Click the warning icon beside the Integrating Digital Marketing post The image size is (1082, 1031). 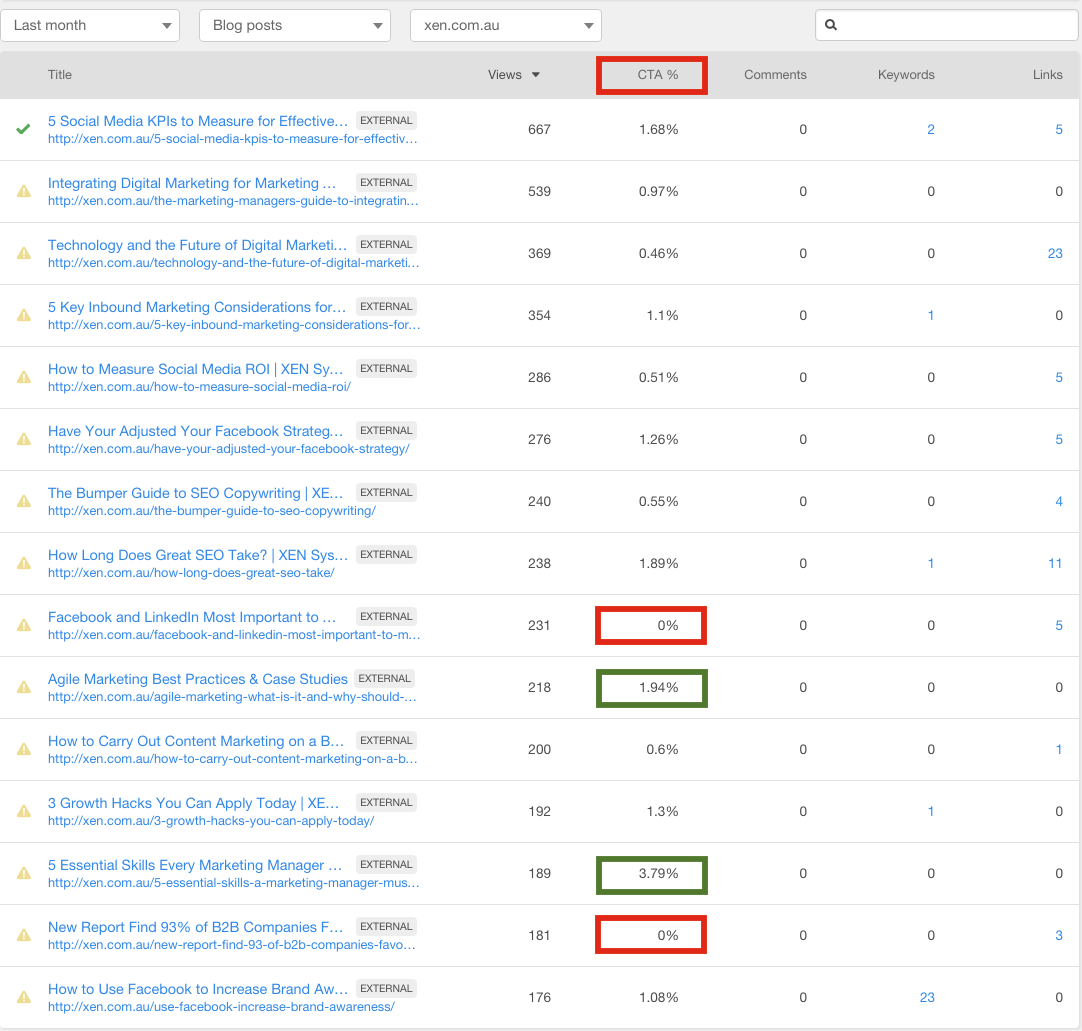(x=23, y=191)
